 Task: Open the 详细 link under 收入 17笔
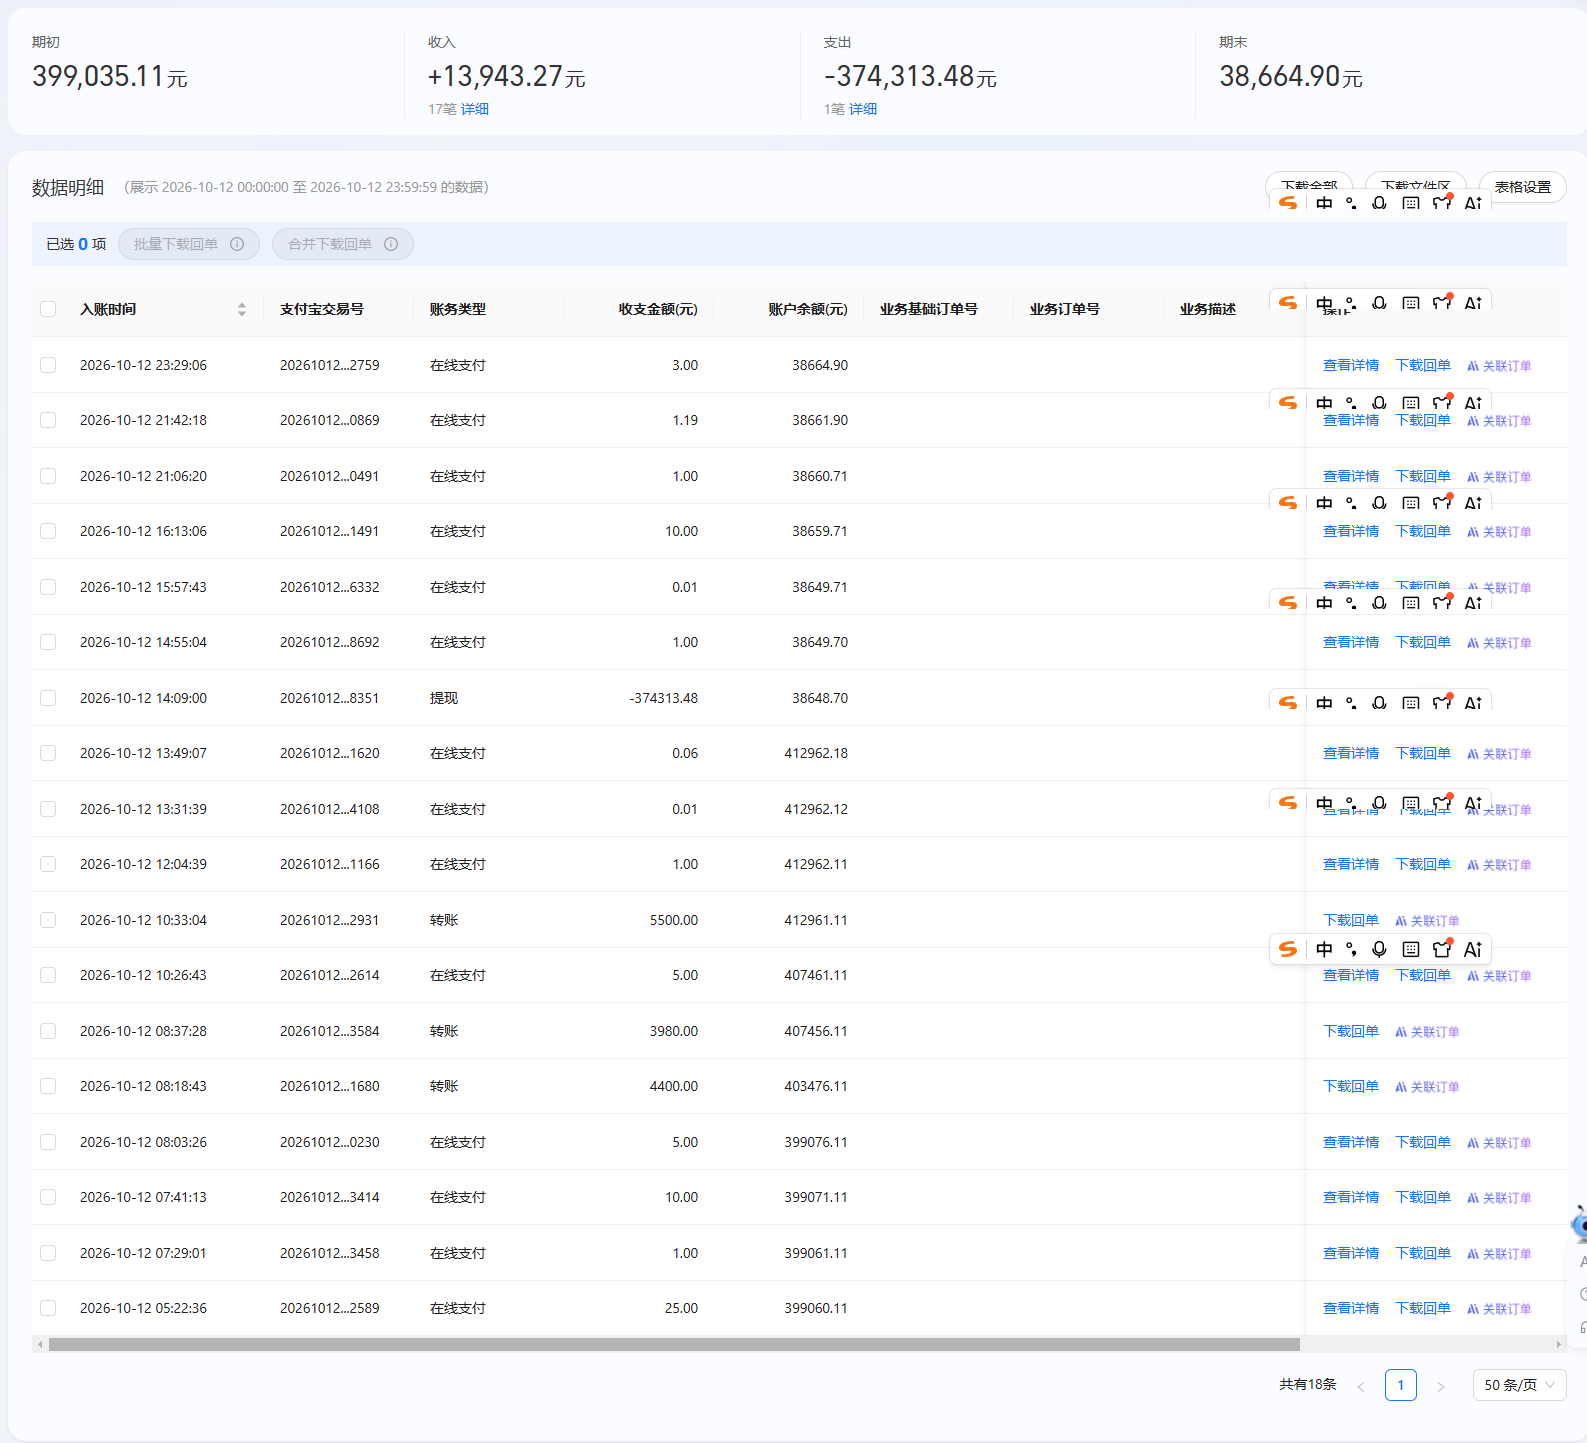(475, 109)
